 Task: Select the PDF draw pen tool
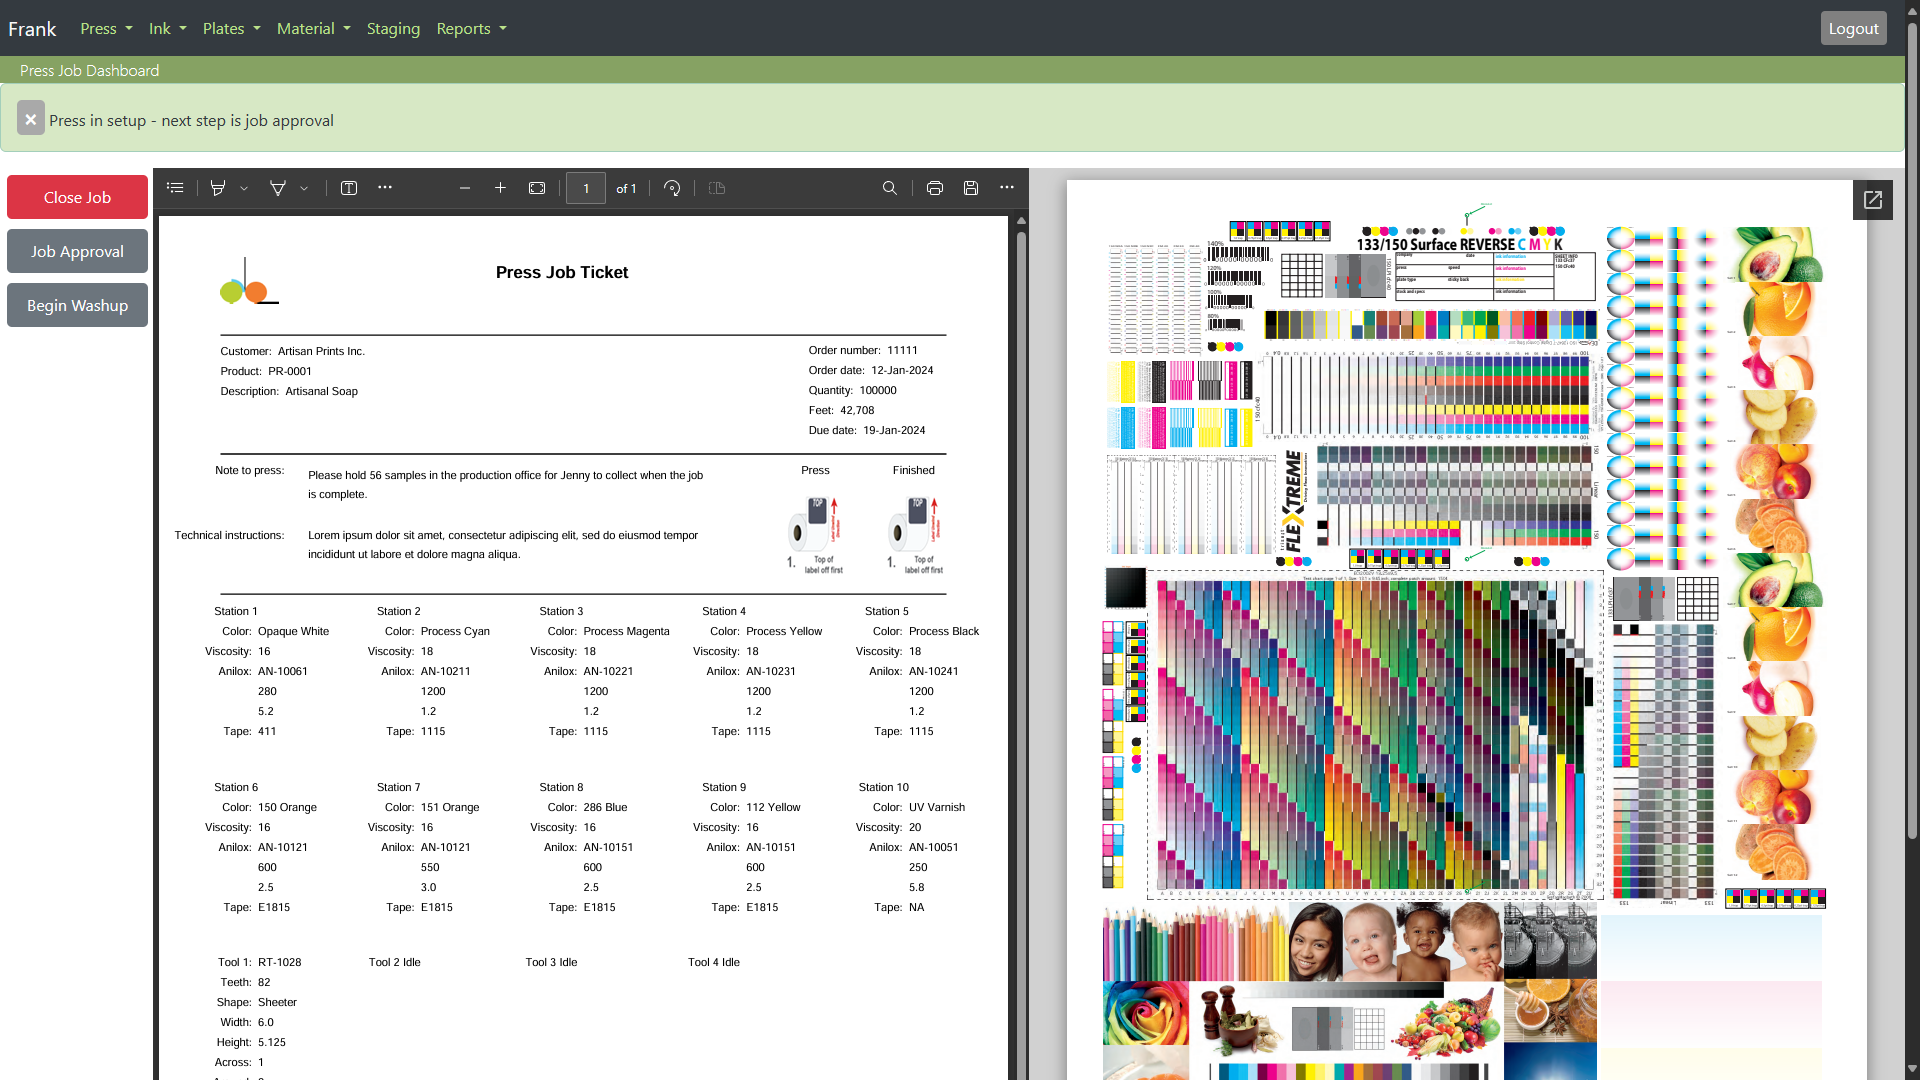coord(278,188)
